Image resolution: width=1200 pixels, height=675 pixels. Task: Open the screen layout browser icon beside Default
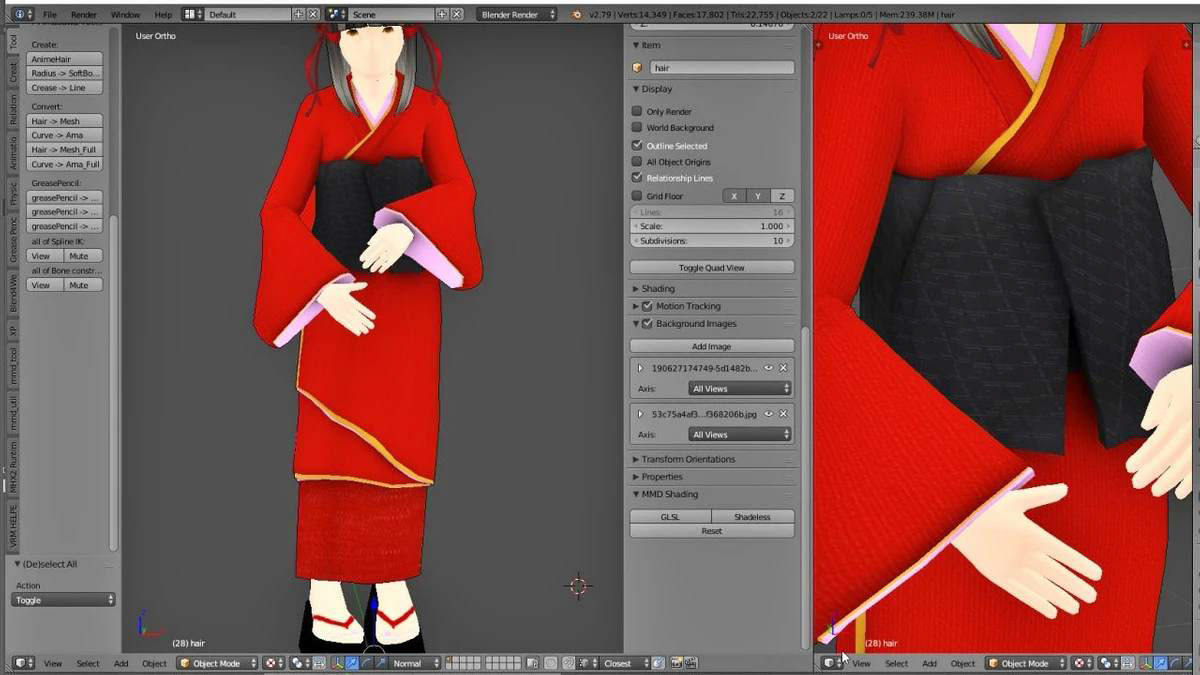[193, 14]
